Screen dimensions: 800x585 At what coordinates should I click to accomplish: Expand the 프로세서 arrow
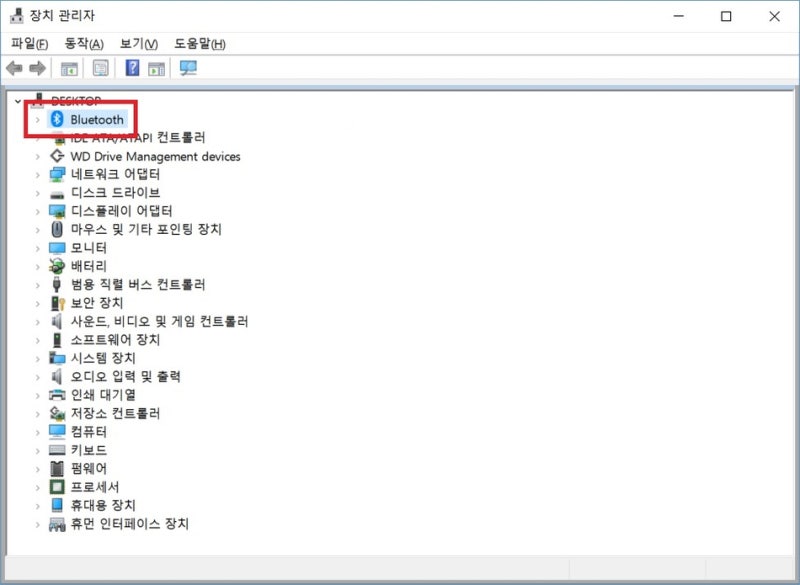37,487
